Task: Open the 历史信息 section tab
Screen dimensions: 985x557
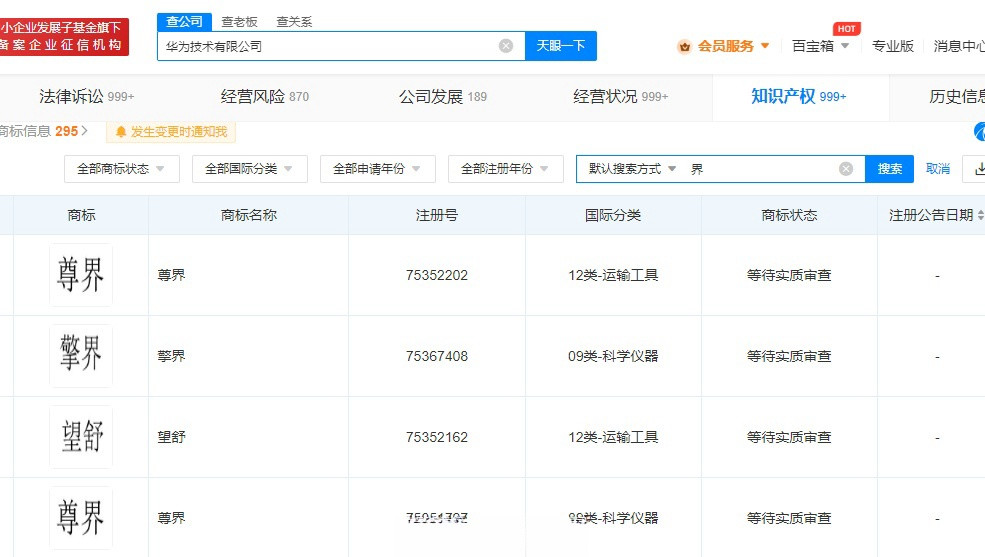Action: [x=957, y=97]
